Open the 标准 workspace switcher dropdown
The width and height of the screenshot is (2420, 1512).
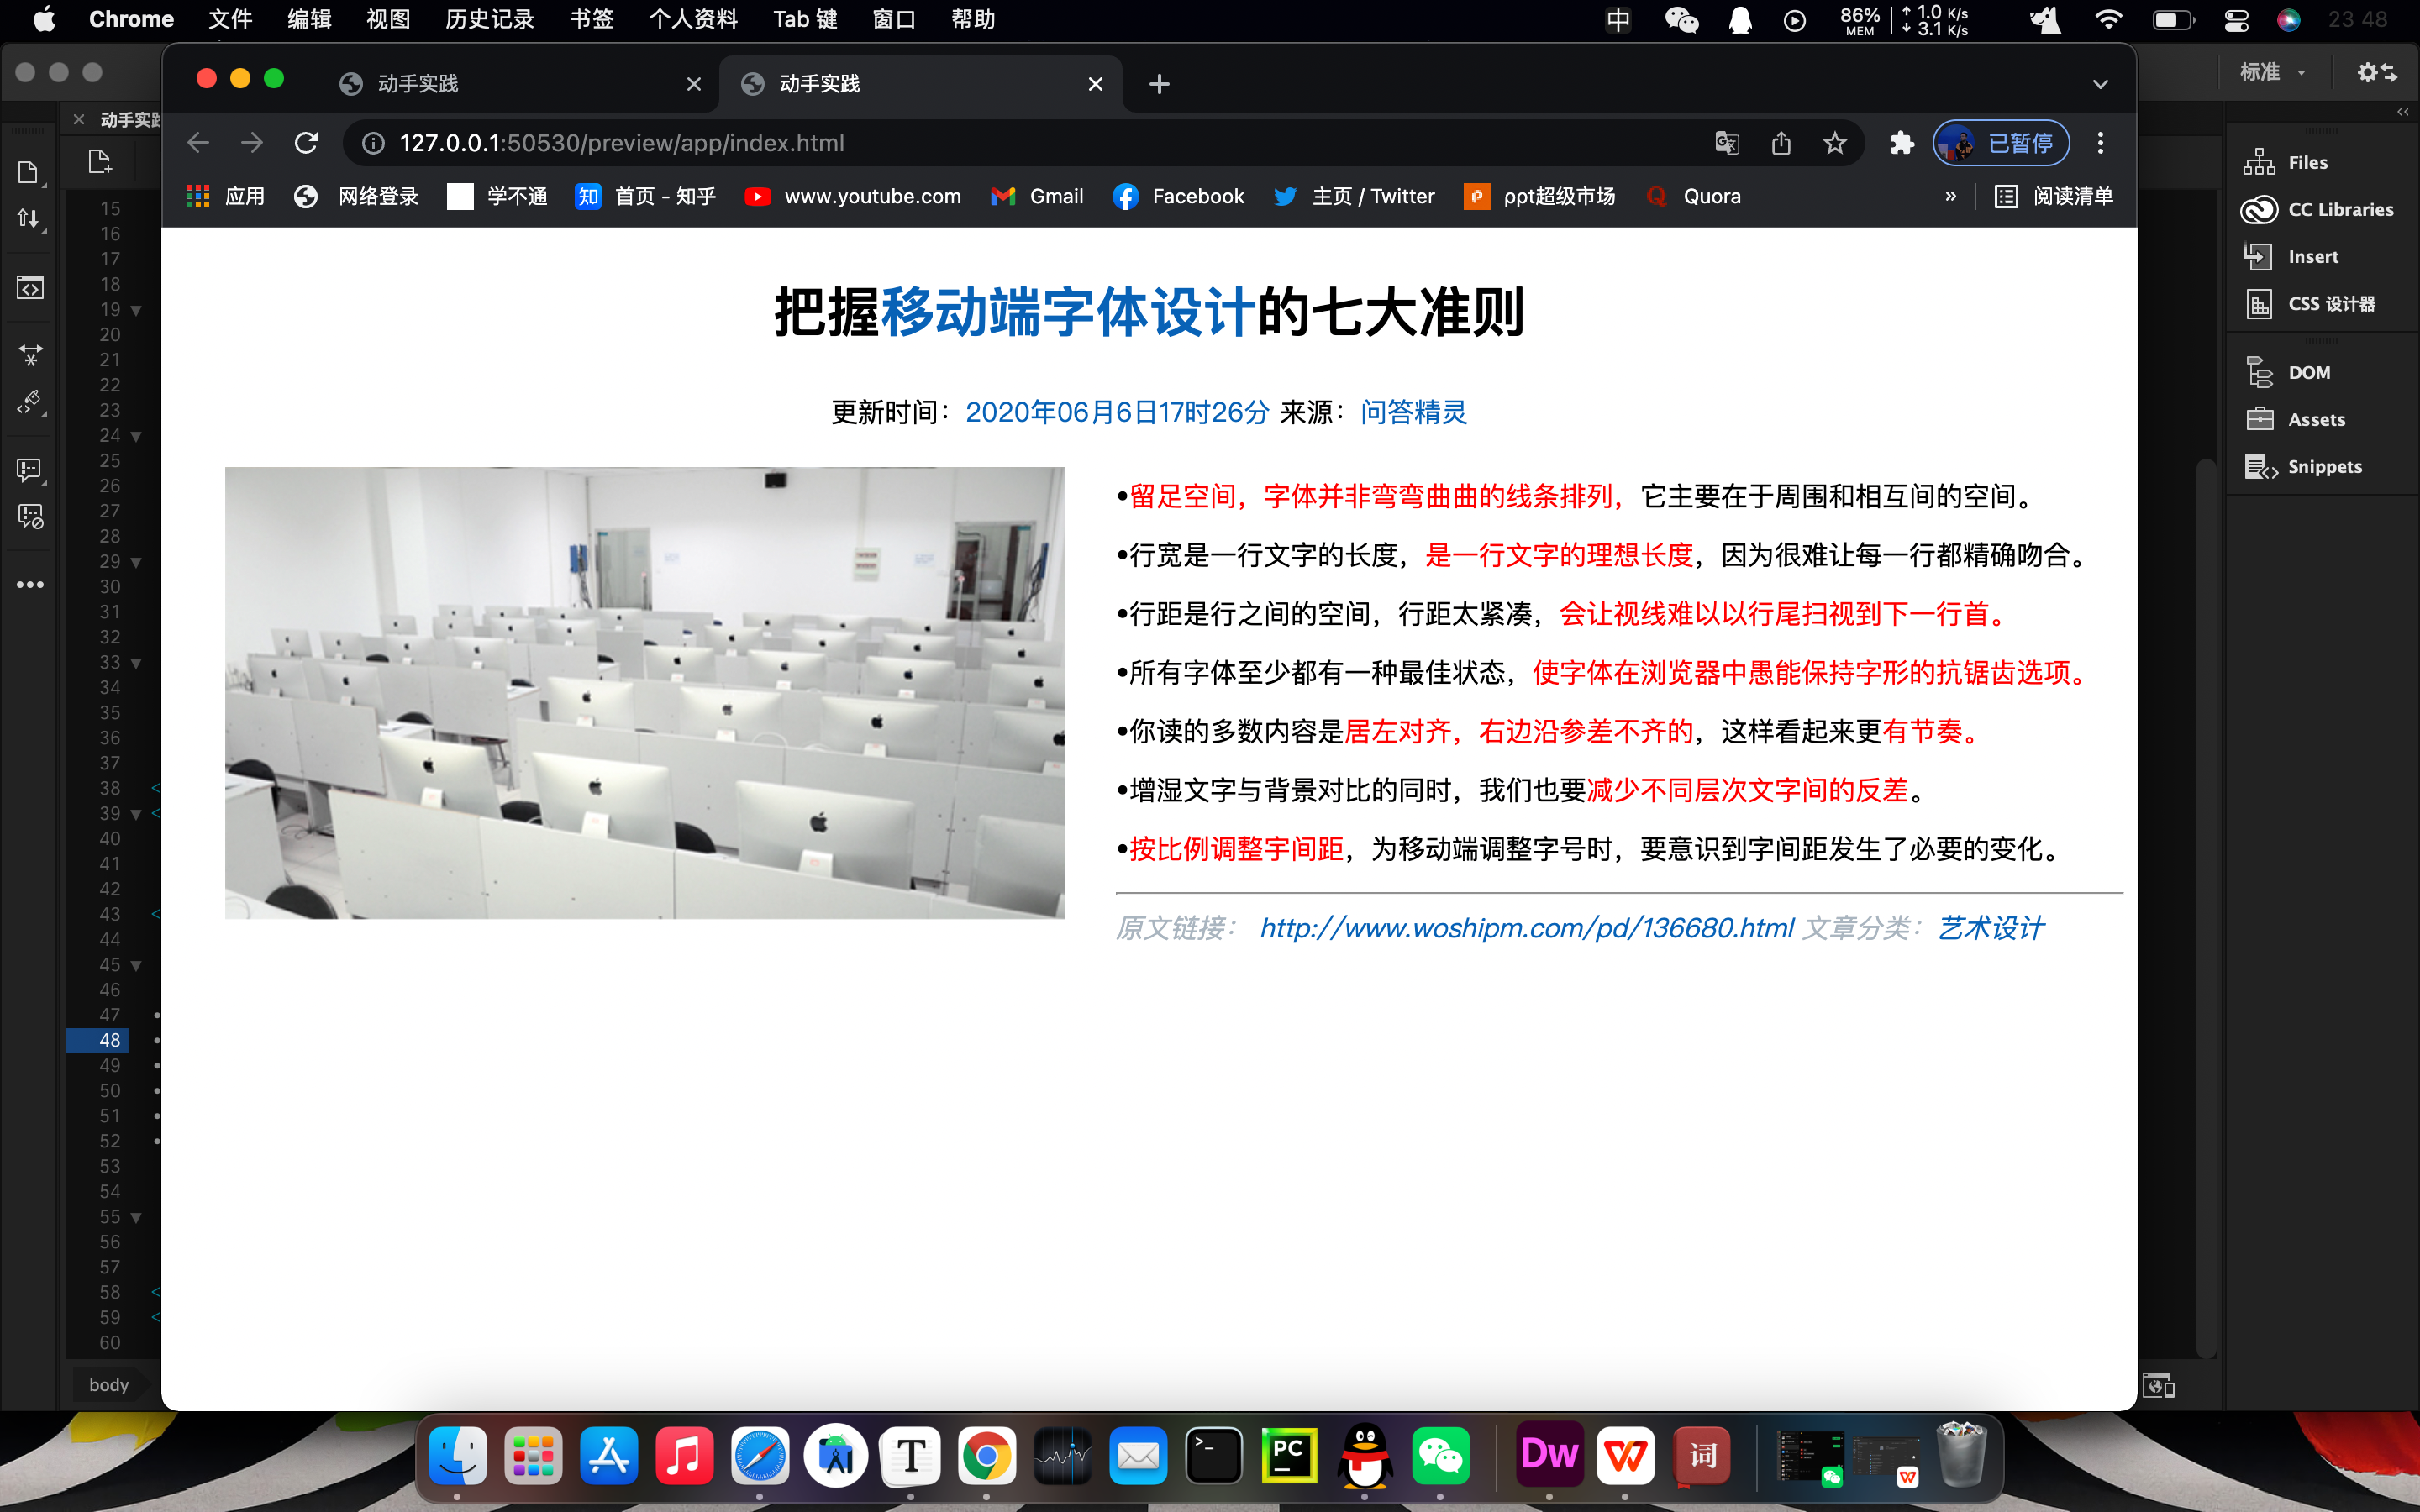(x=2274, y=71)
